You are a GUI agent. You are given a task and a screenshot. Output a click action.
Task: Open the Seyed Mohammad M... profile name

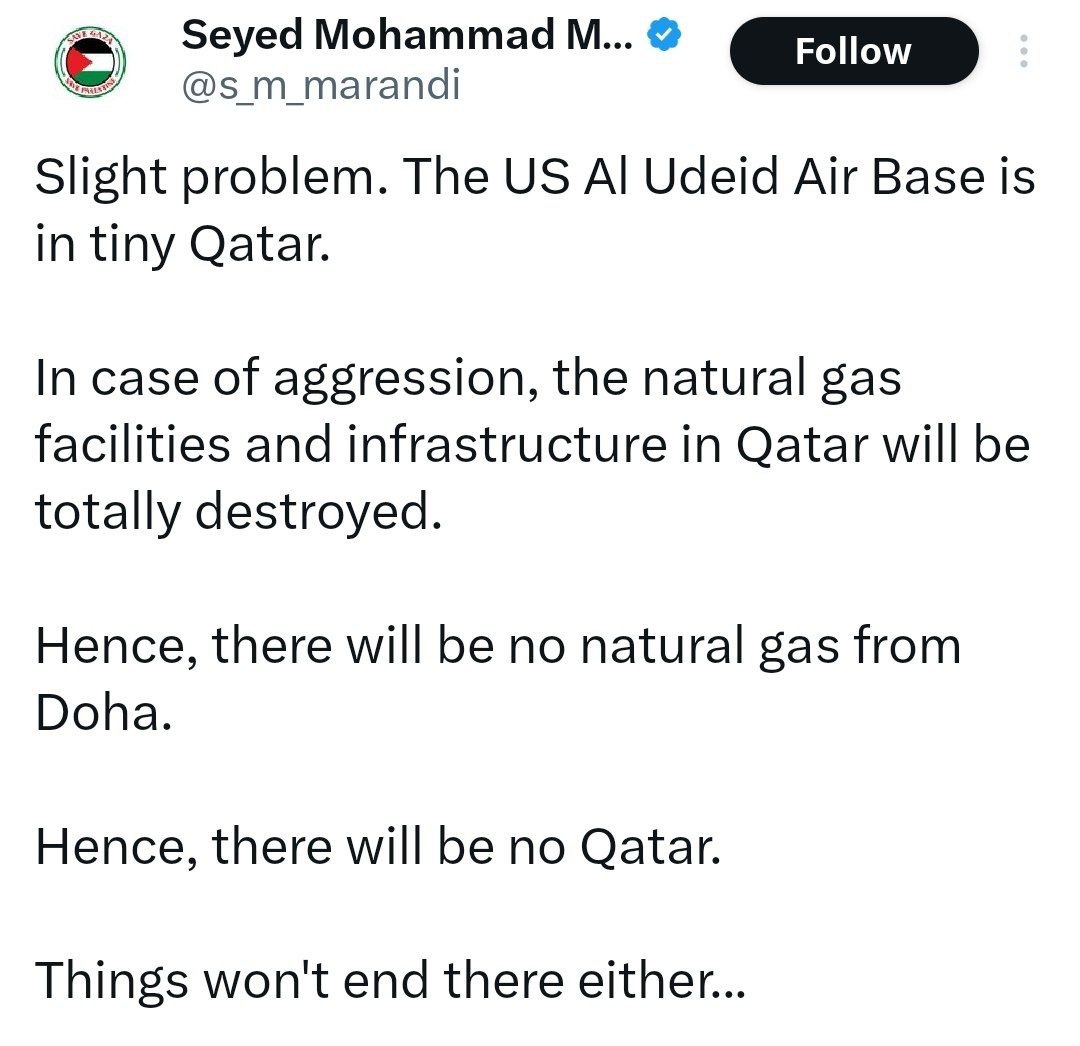[406, 37]
